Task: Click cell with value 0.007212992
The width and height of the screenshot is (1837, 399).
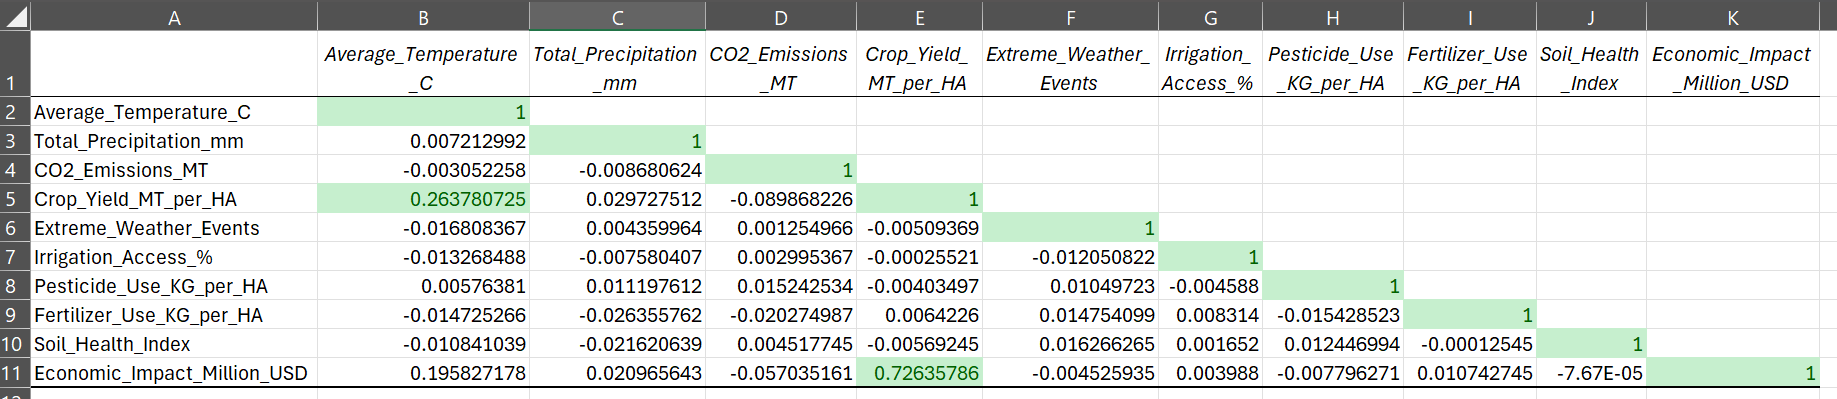Action: 423,141
